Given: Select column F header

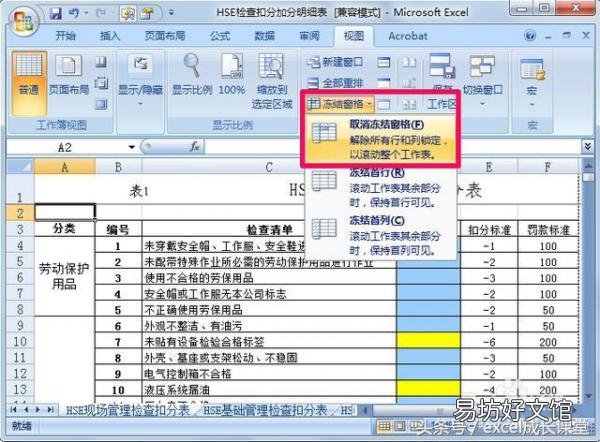Looking at the screenshot, I should tap(548, 167).
